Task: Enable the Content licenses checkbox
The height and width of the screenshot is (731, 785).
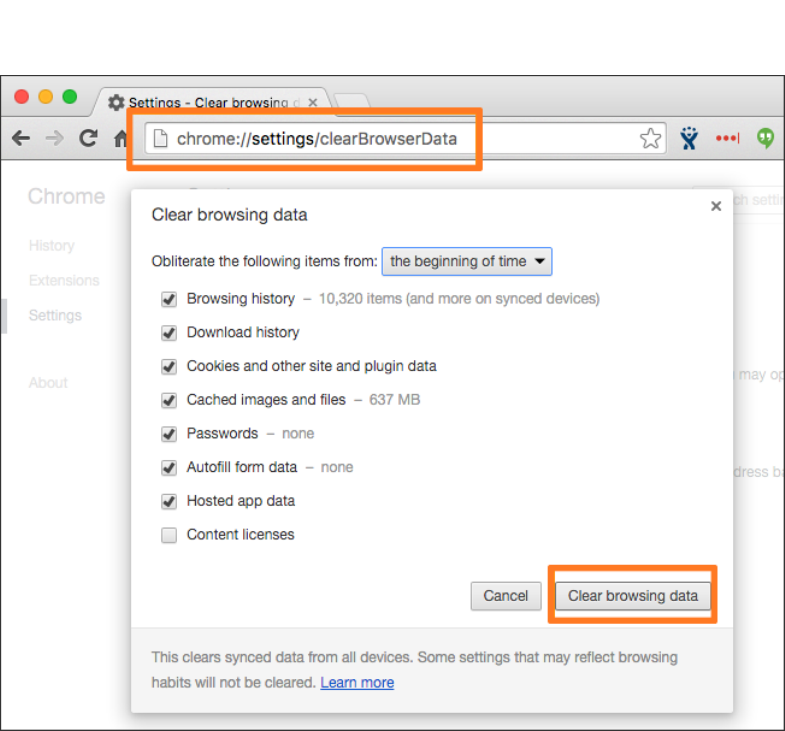Action: click(x=169, y=535)
